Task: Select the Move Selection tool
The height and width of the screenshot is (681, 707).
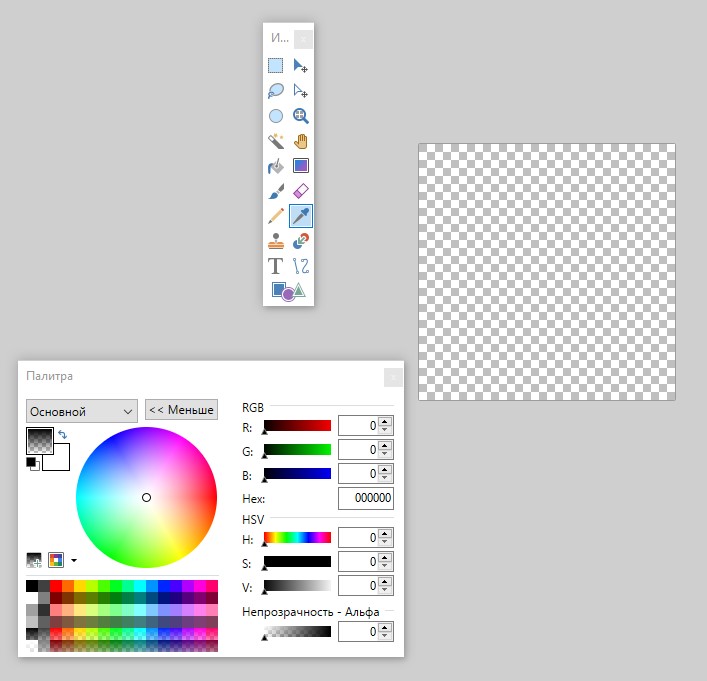Action: pos(301,91)
